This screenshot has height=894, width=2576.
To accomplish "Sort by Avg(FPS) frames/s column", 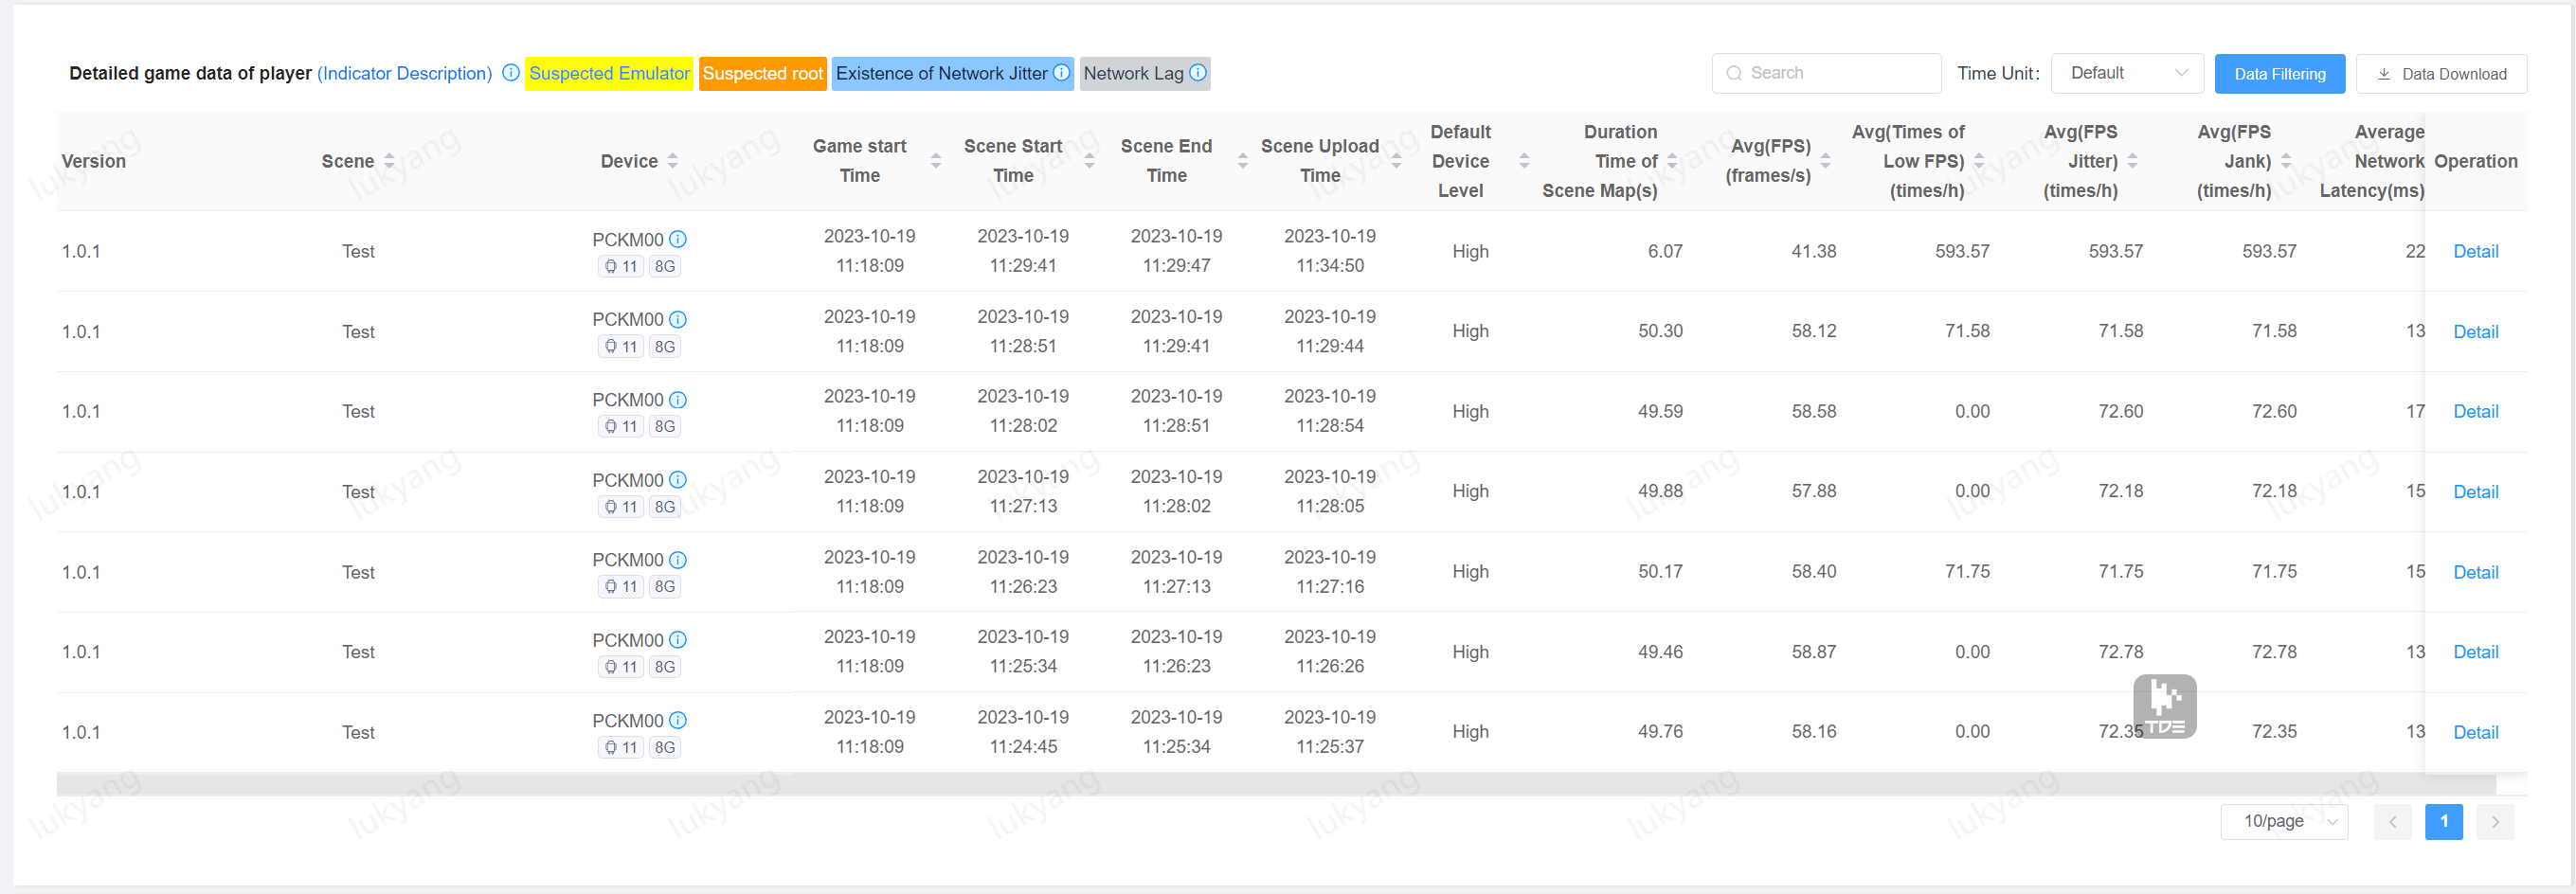I will (1825, 161).
